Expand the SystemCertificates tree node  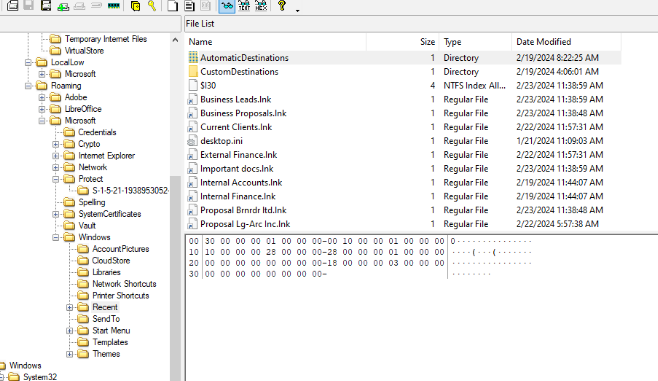[55, 214]
